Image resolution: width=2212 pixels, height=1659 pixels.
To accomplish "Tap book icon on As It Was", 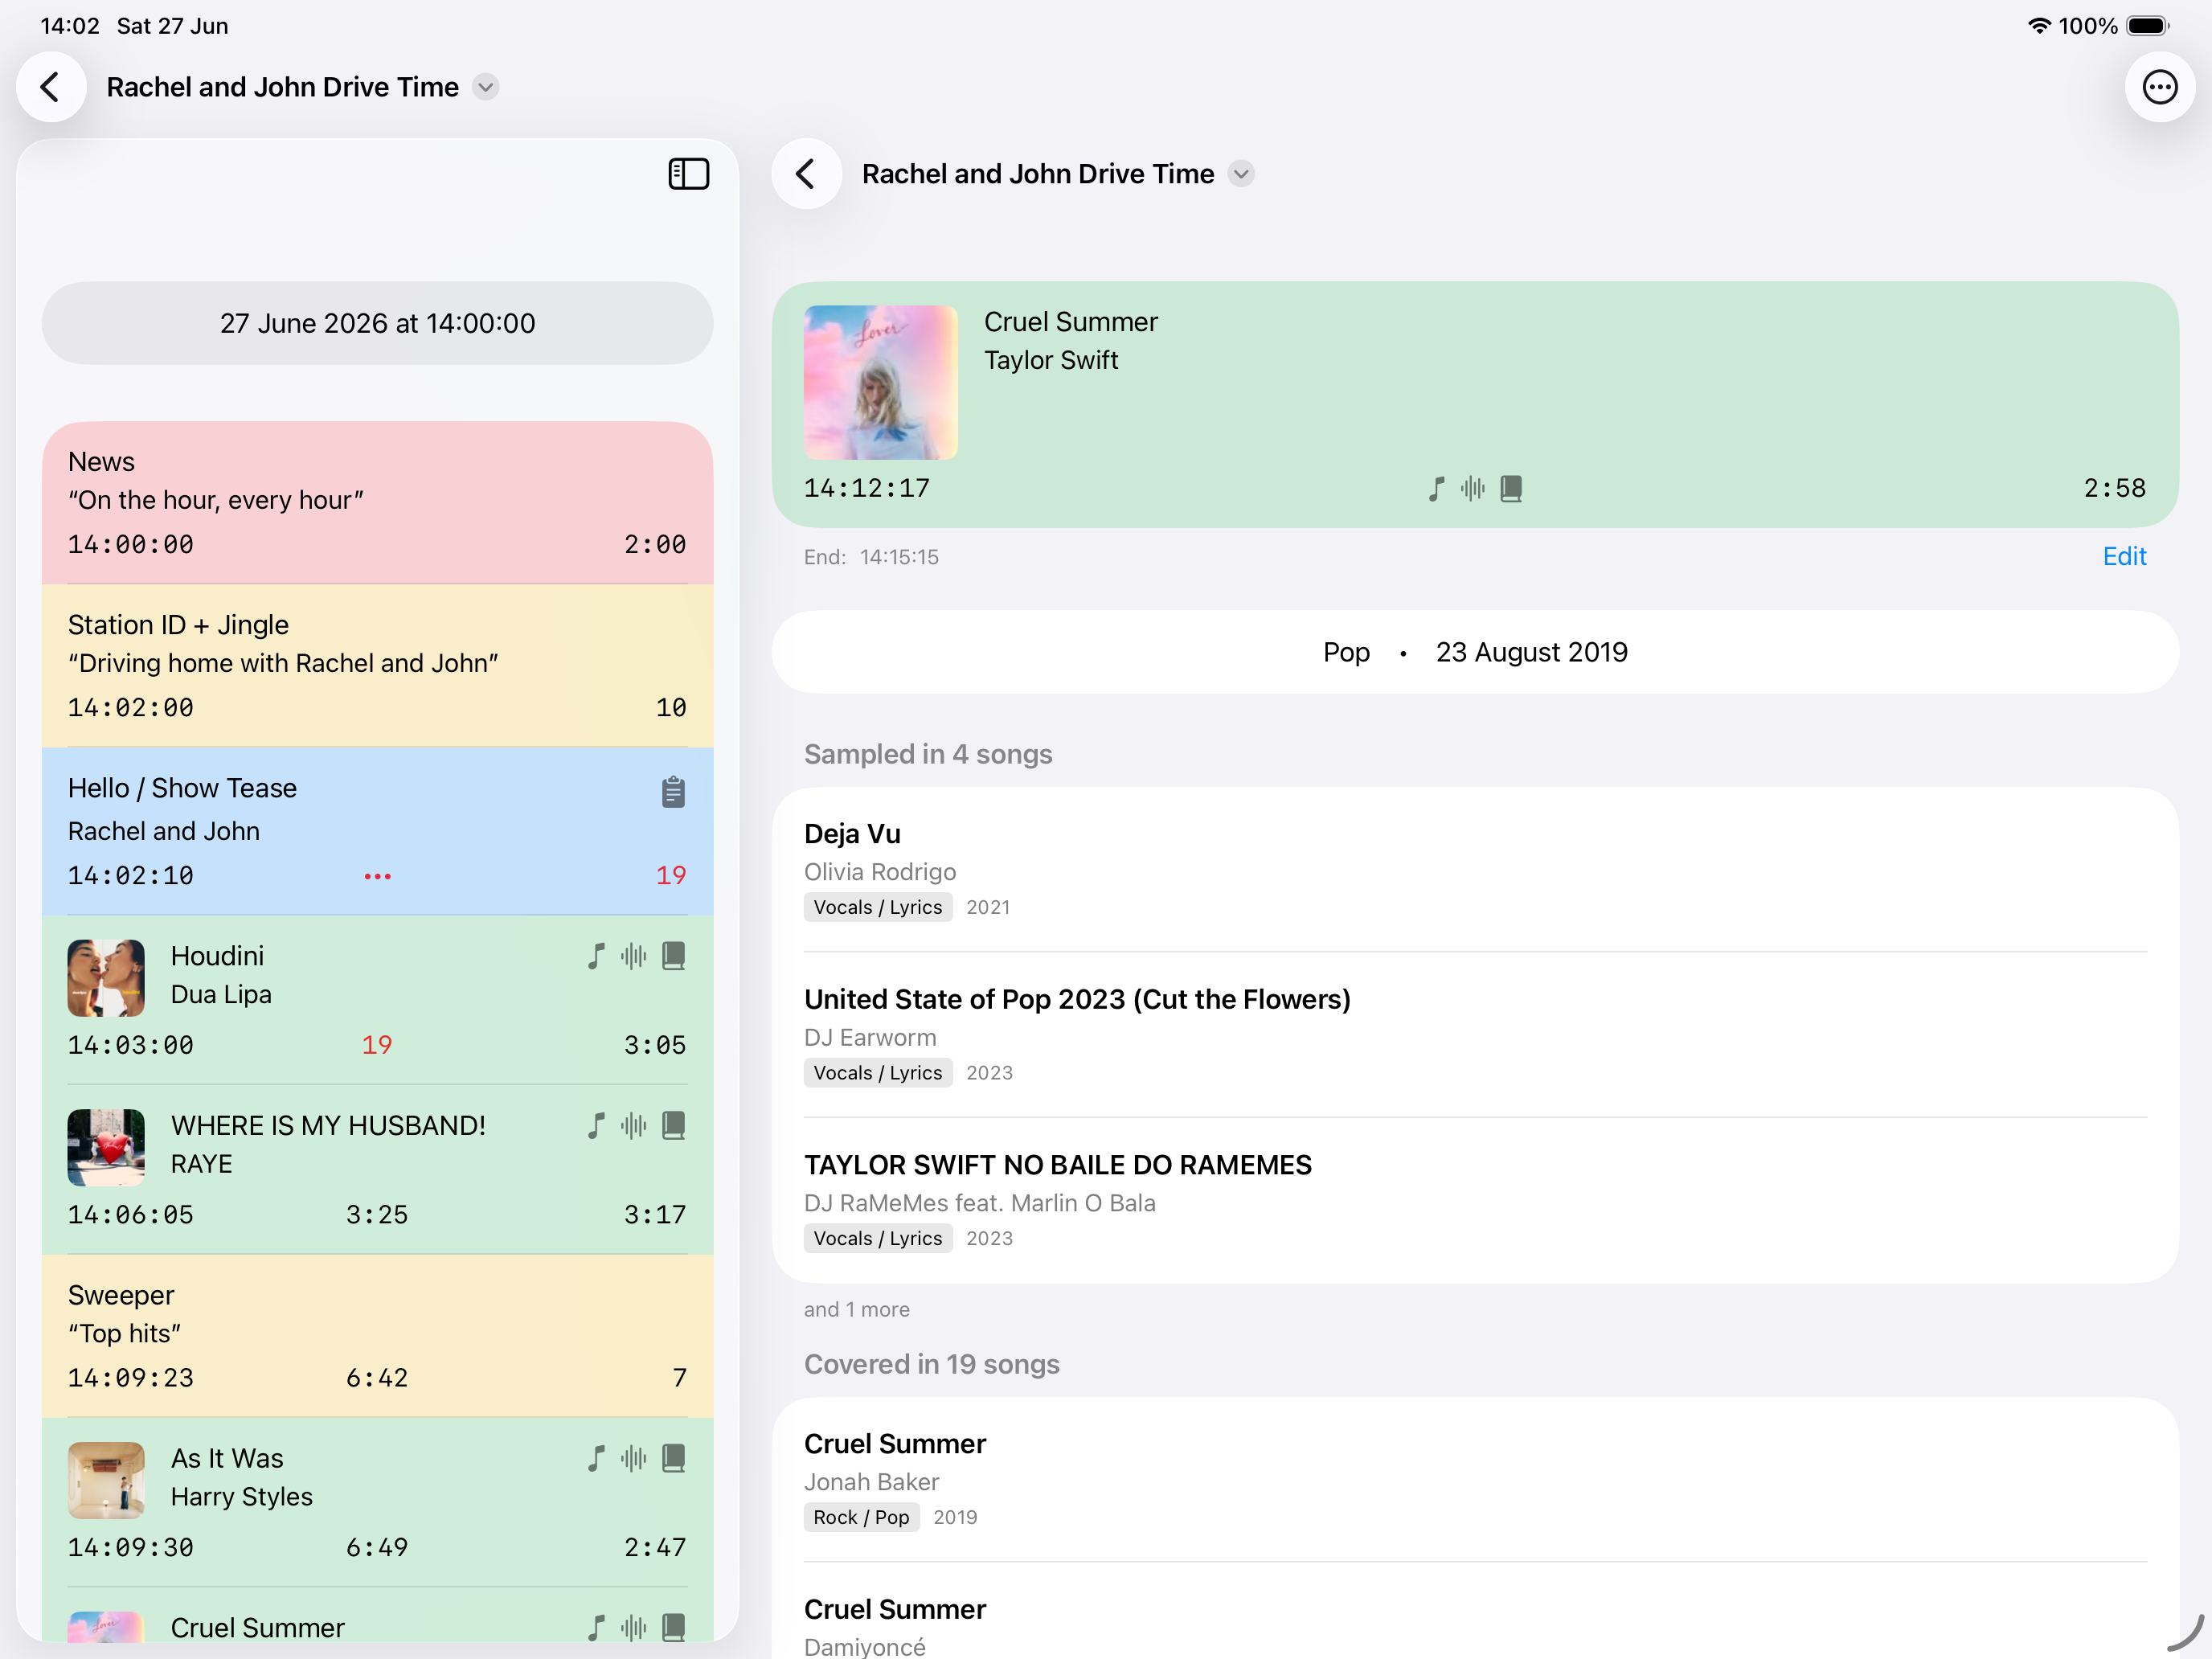I will click(x=674, y=1459).
